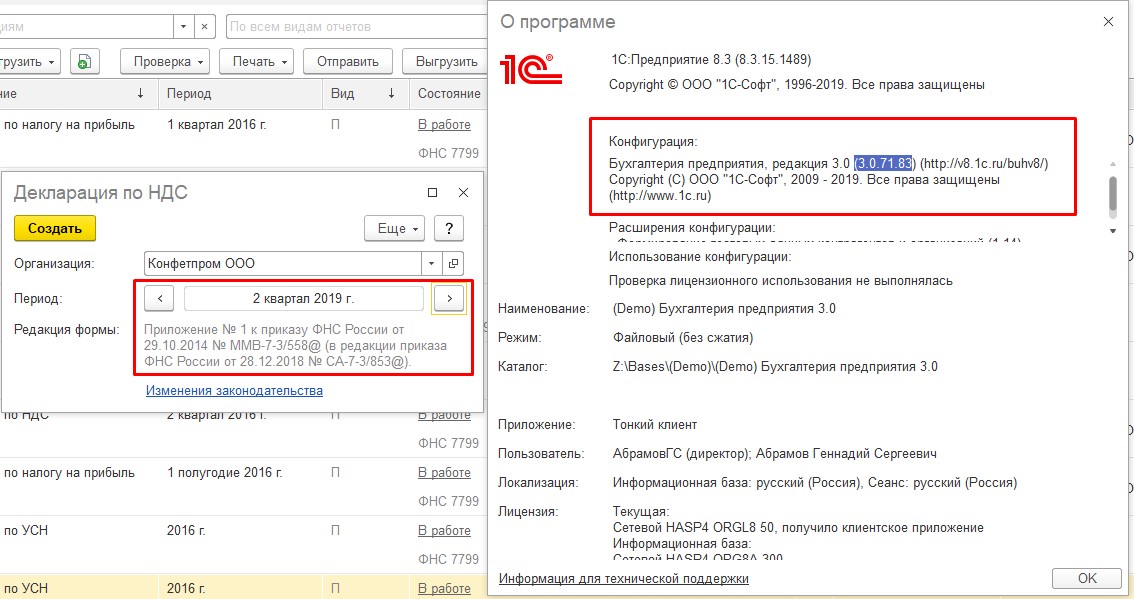Open В работе link in first по УСН row

(444, 530)
